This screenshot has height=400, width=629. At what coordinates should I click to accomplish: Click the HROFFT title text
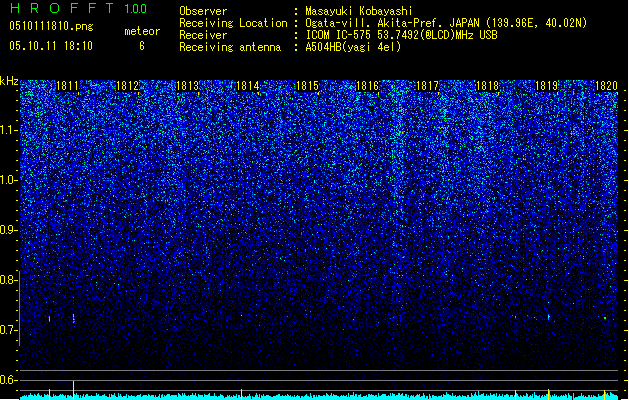pyautogui.click(x=63, y=8)
